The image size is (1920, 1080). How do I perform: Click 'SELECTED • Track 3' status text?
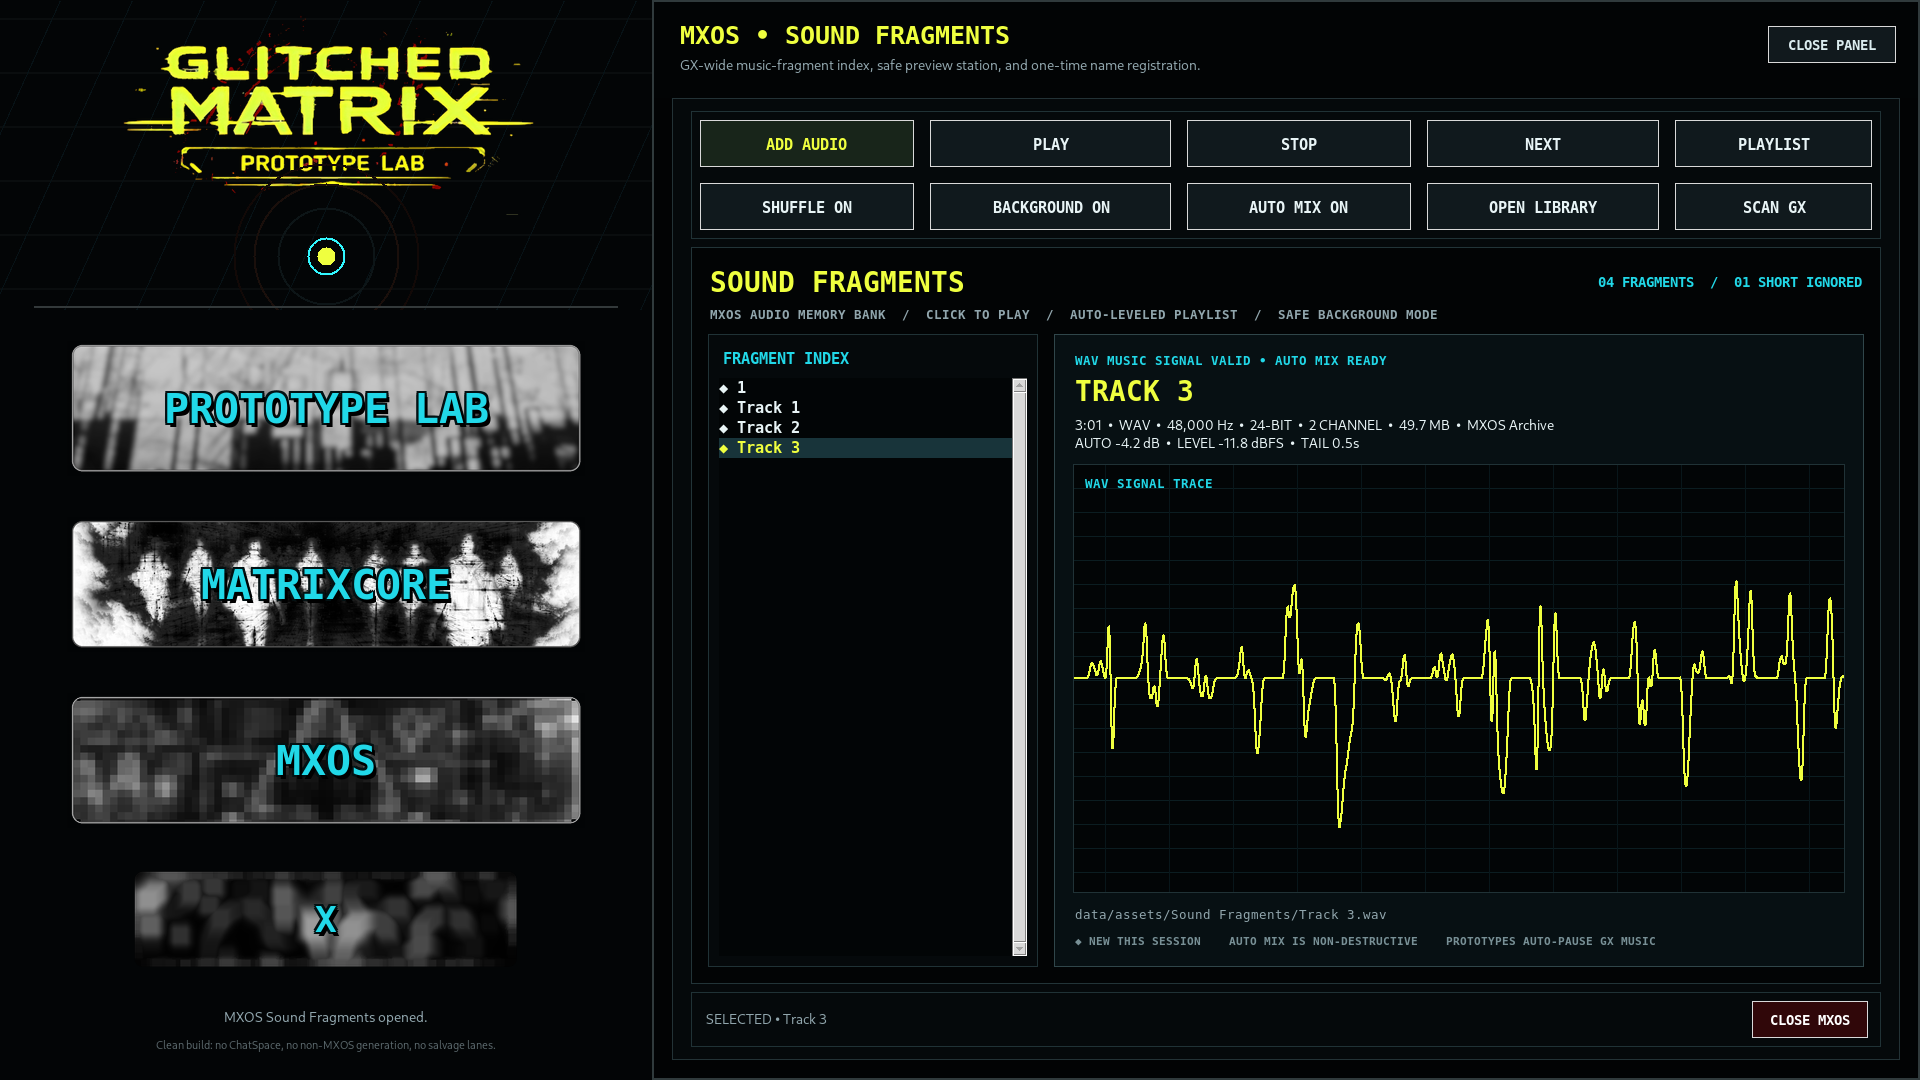766,1019
